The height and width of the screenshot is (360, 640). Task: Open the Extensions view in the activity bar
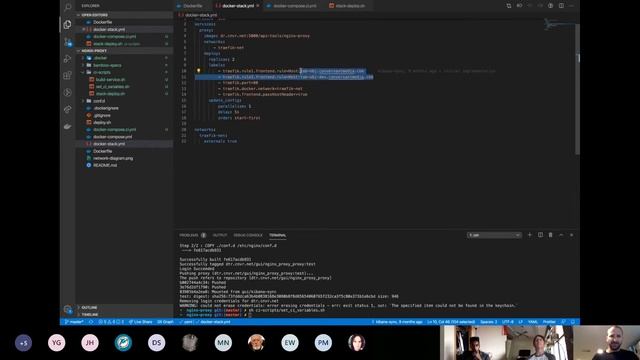tap(68, 76)
